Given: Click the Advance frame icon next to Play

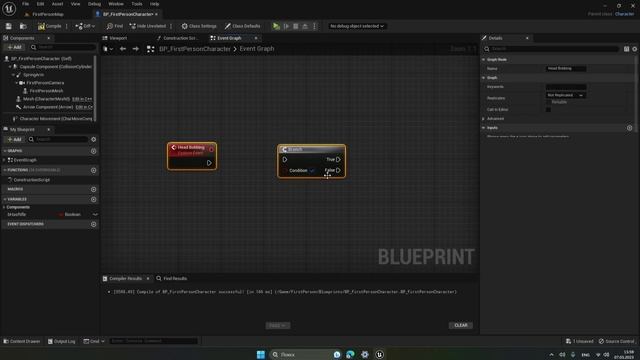Looking at the screenshot, I should point(286,26).
